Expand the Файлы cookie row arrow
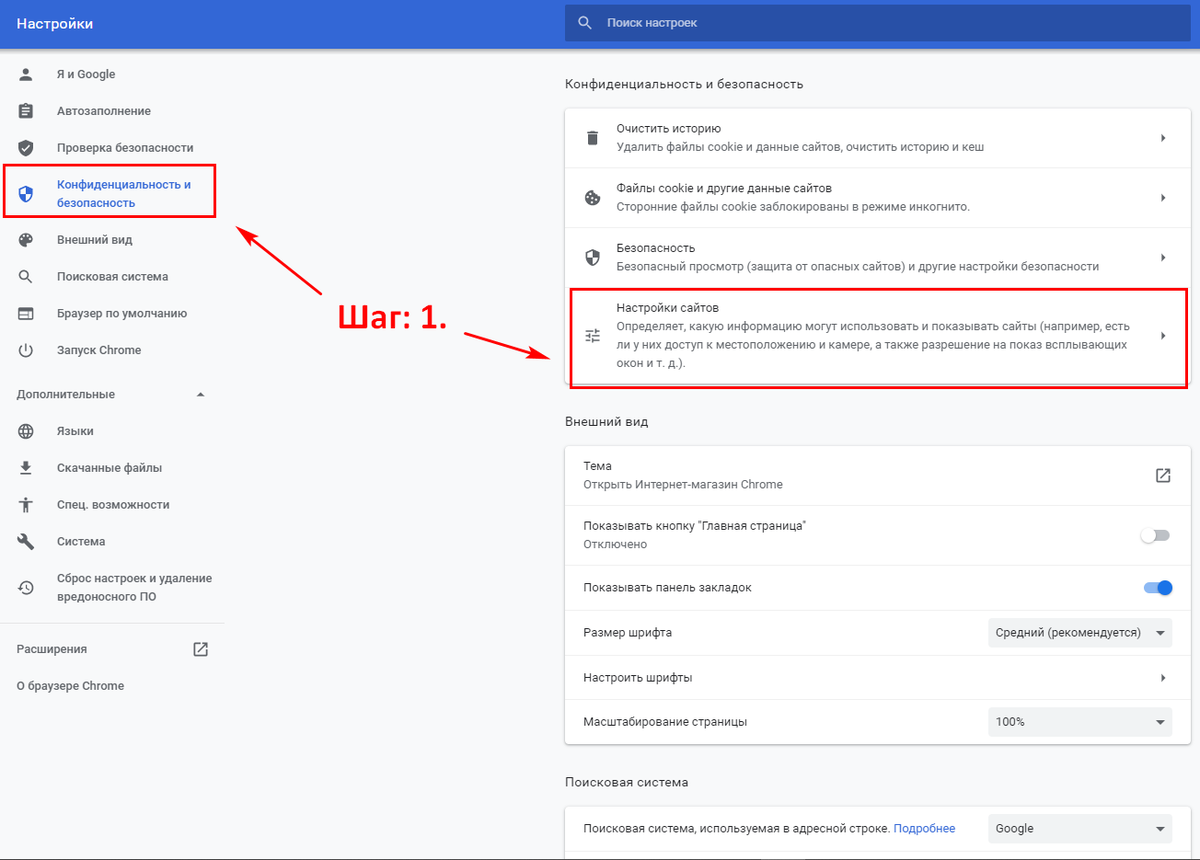 tap(1163, 198)
